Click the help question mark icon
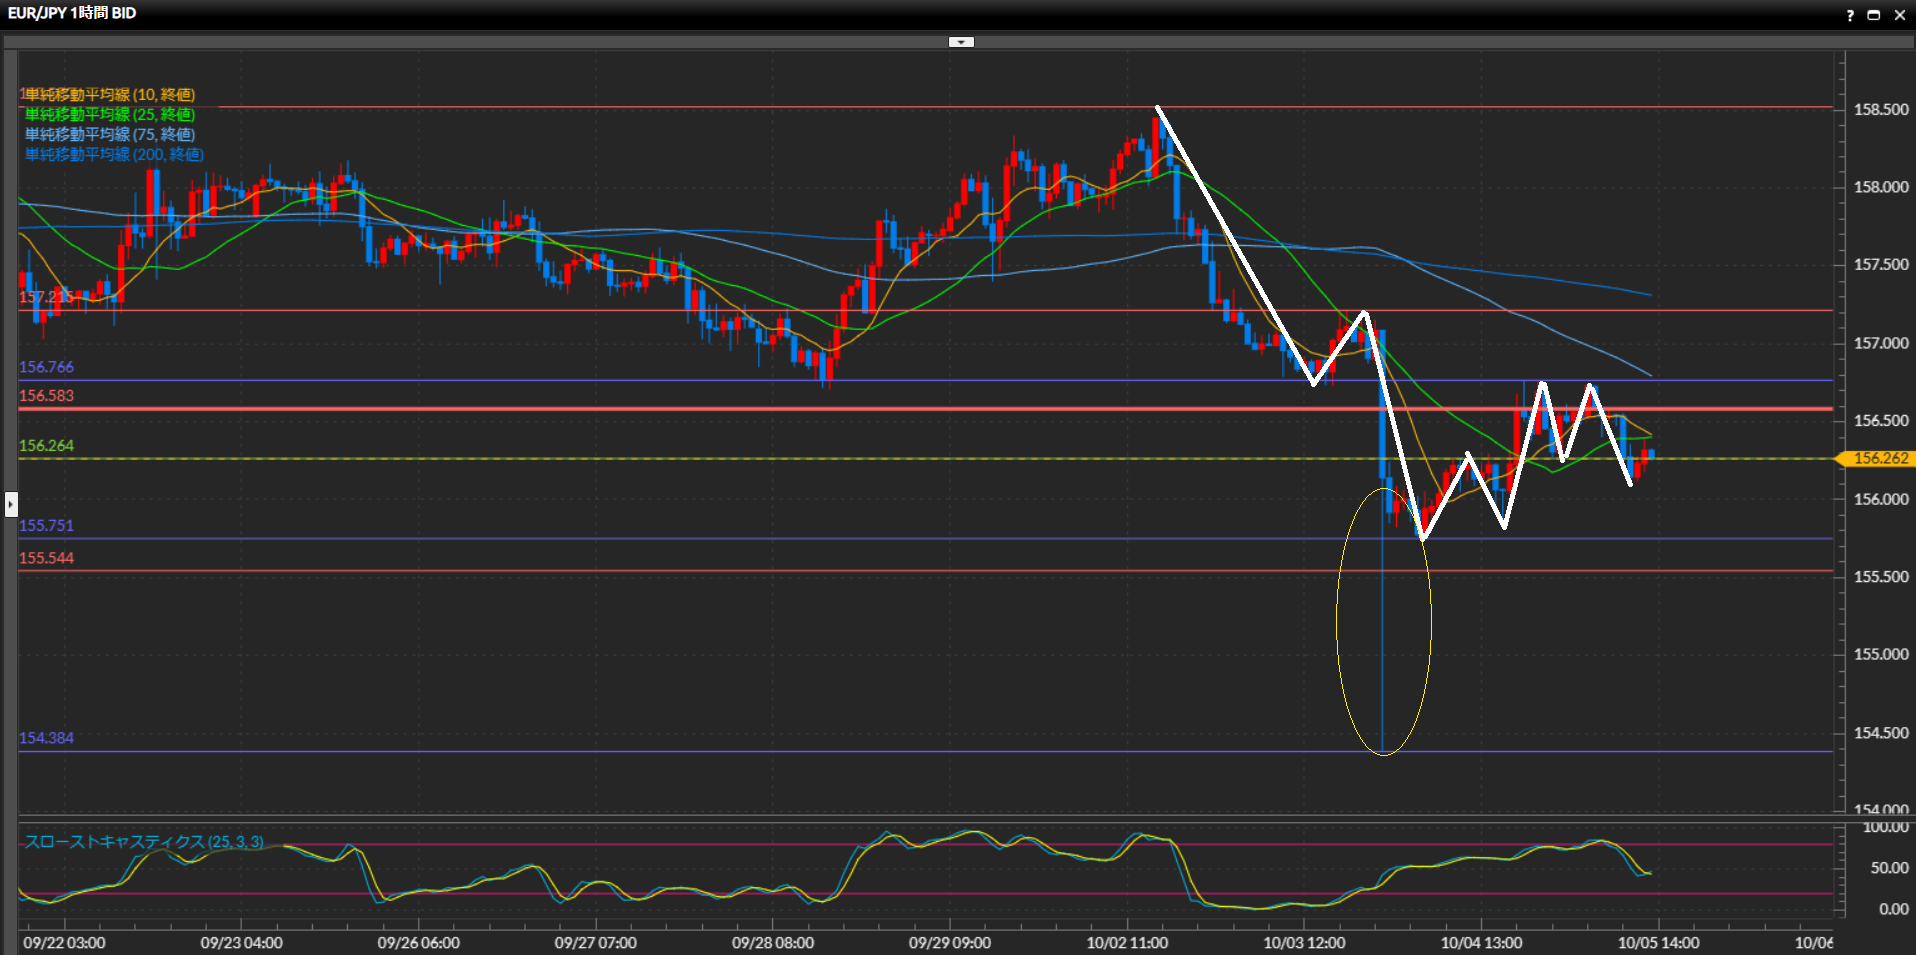The image size is (1916, 955). [x=1850, y=15]
